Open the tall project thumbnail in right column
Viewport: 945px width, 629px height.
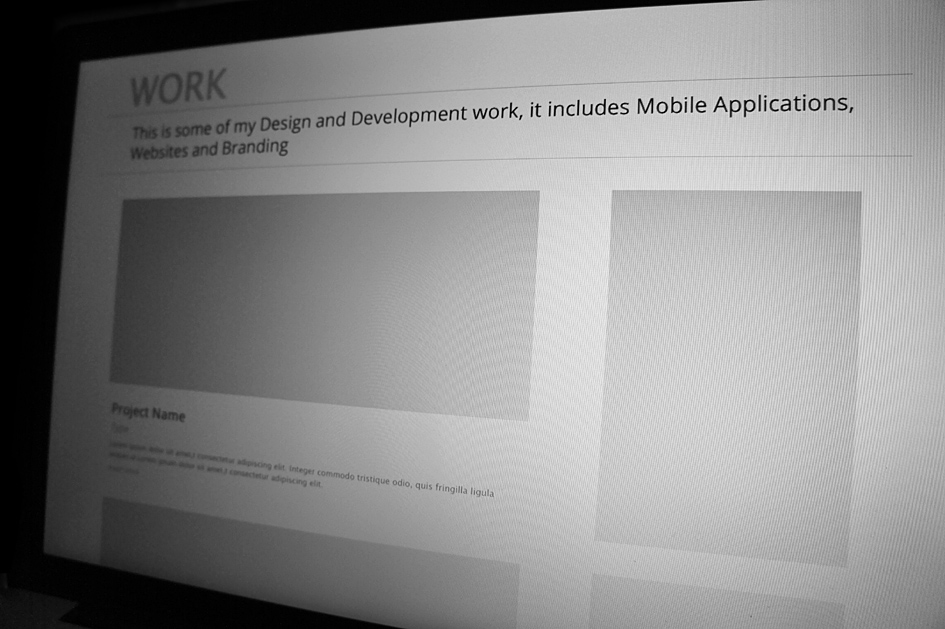pyautogui.click(x=727, y=378)
